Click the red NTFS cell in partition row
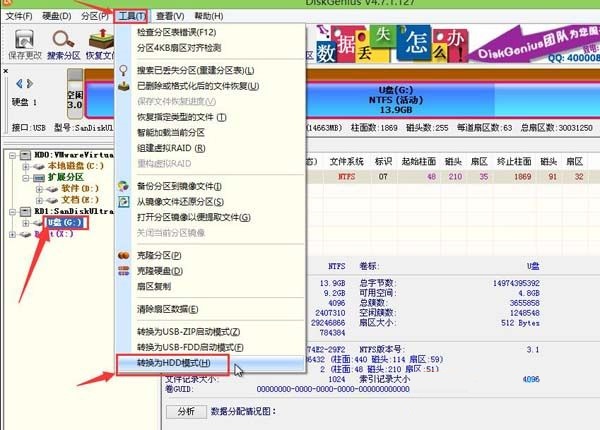This screenshot has width=600, height=430. point(347,177)
